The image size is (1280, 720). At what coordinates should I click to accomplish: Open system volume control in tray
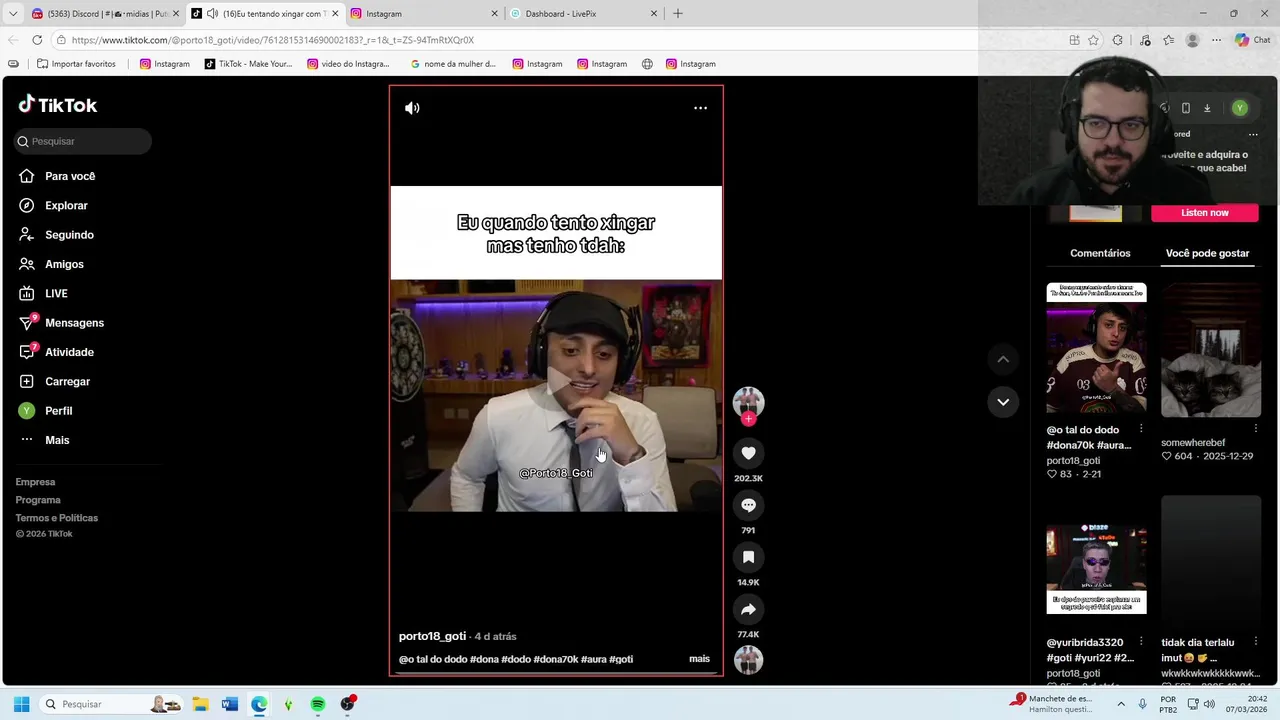pyautogui.click(x=1208, y=704)
